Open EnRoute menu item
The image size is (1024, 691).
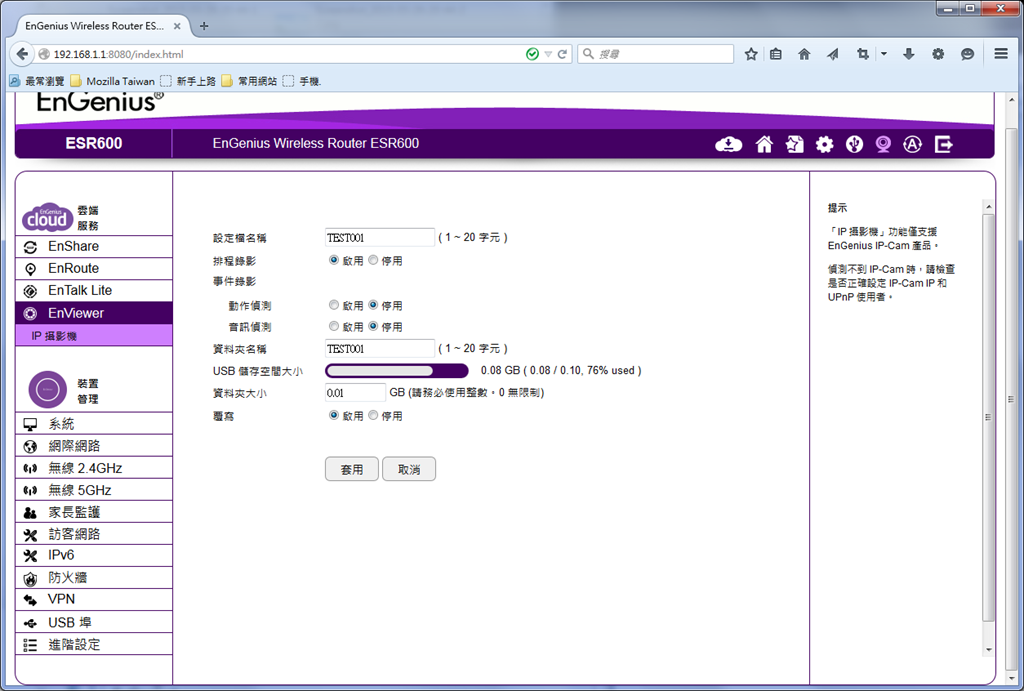point(93,268)
